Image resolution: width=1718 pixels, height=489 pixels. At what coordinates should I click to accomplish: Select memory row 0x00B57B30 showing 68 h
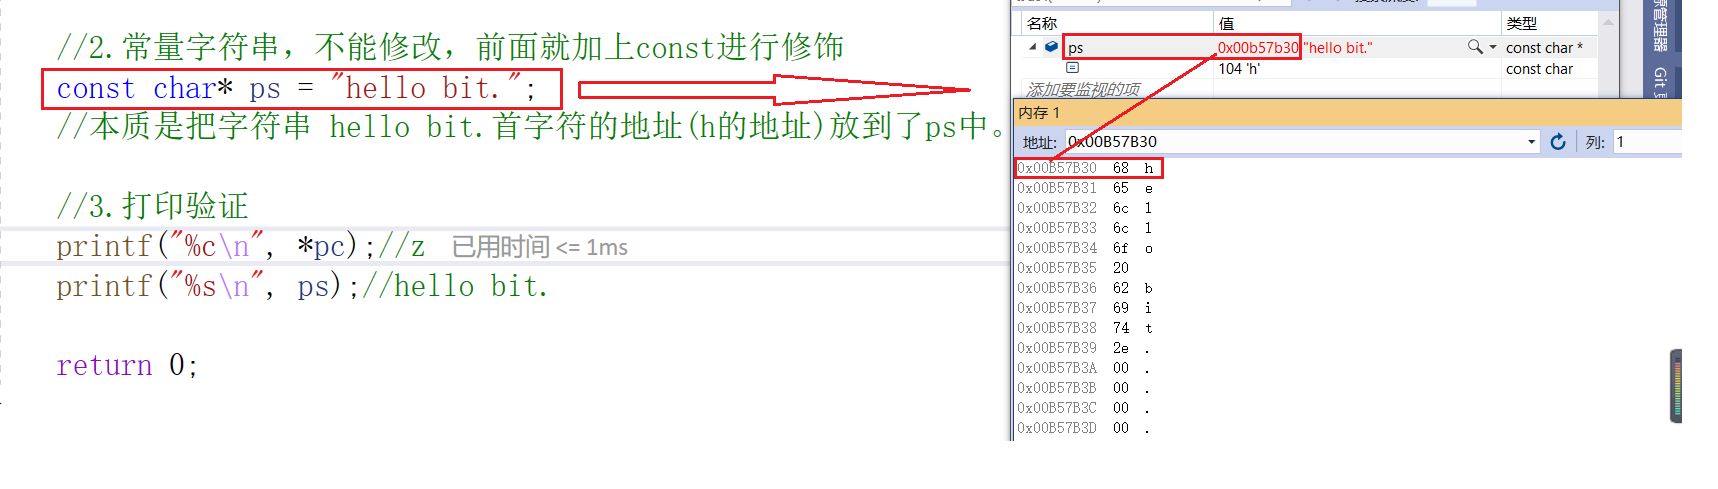click(x=1088, y=168)
